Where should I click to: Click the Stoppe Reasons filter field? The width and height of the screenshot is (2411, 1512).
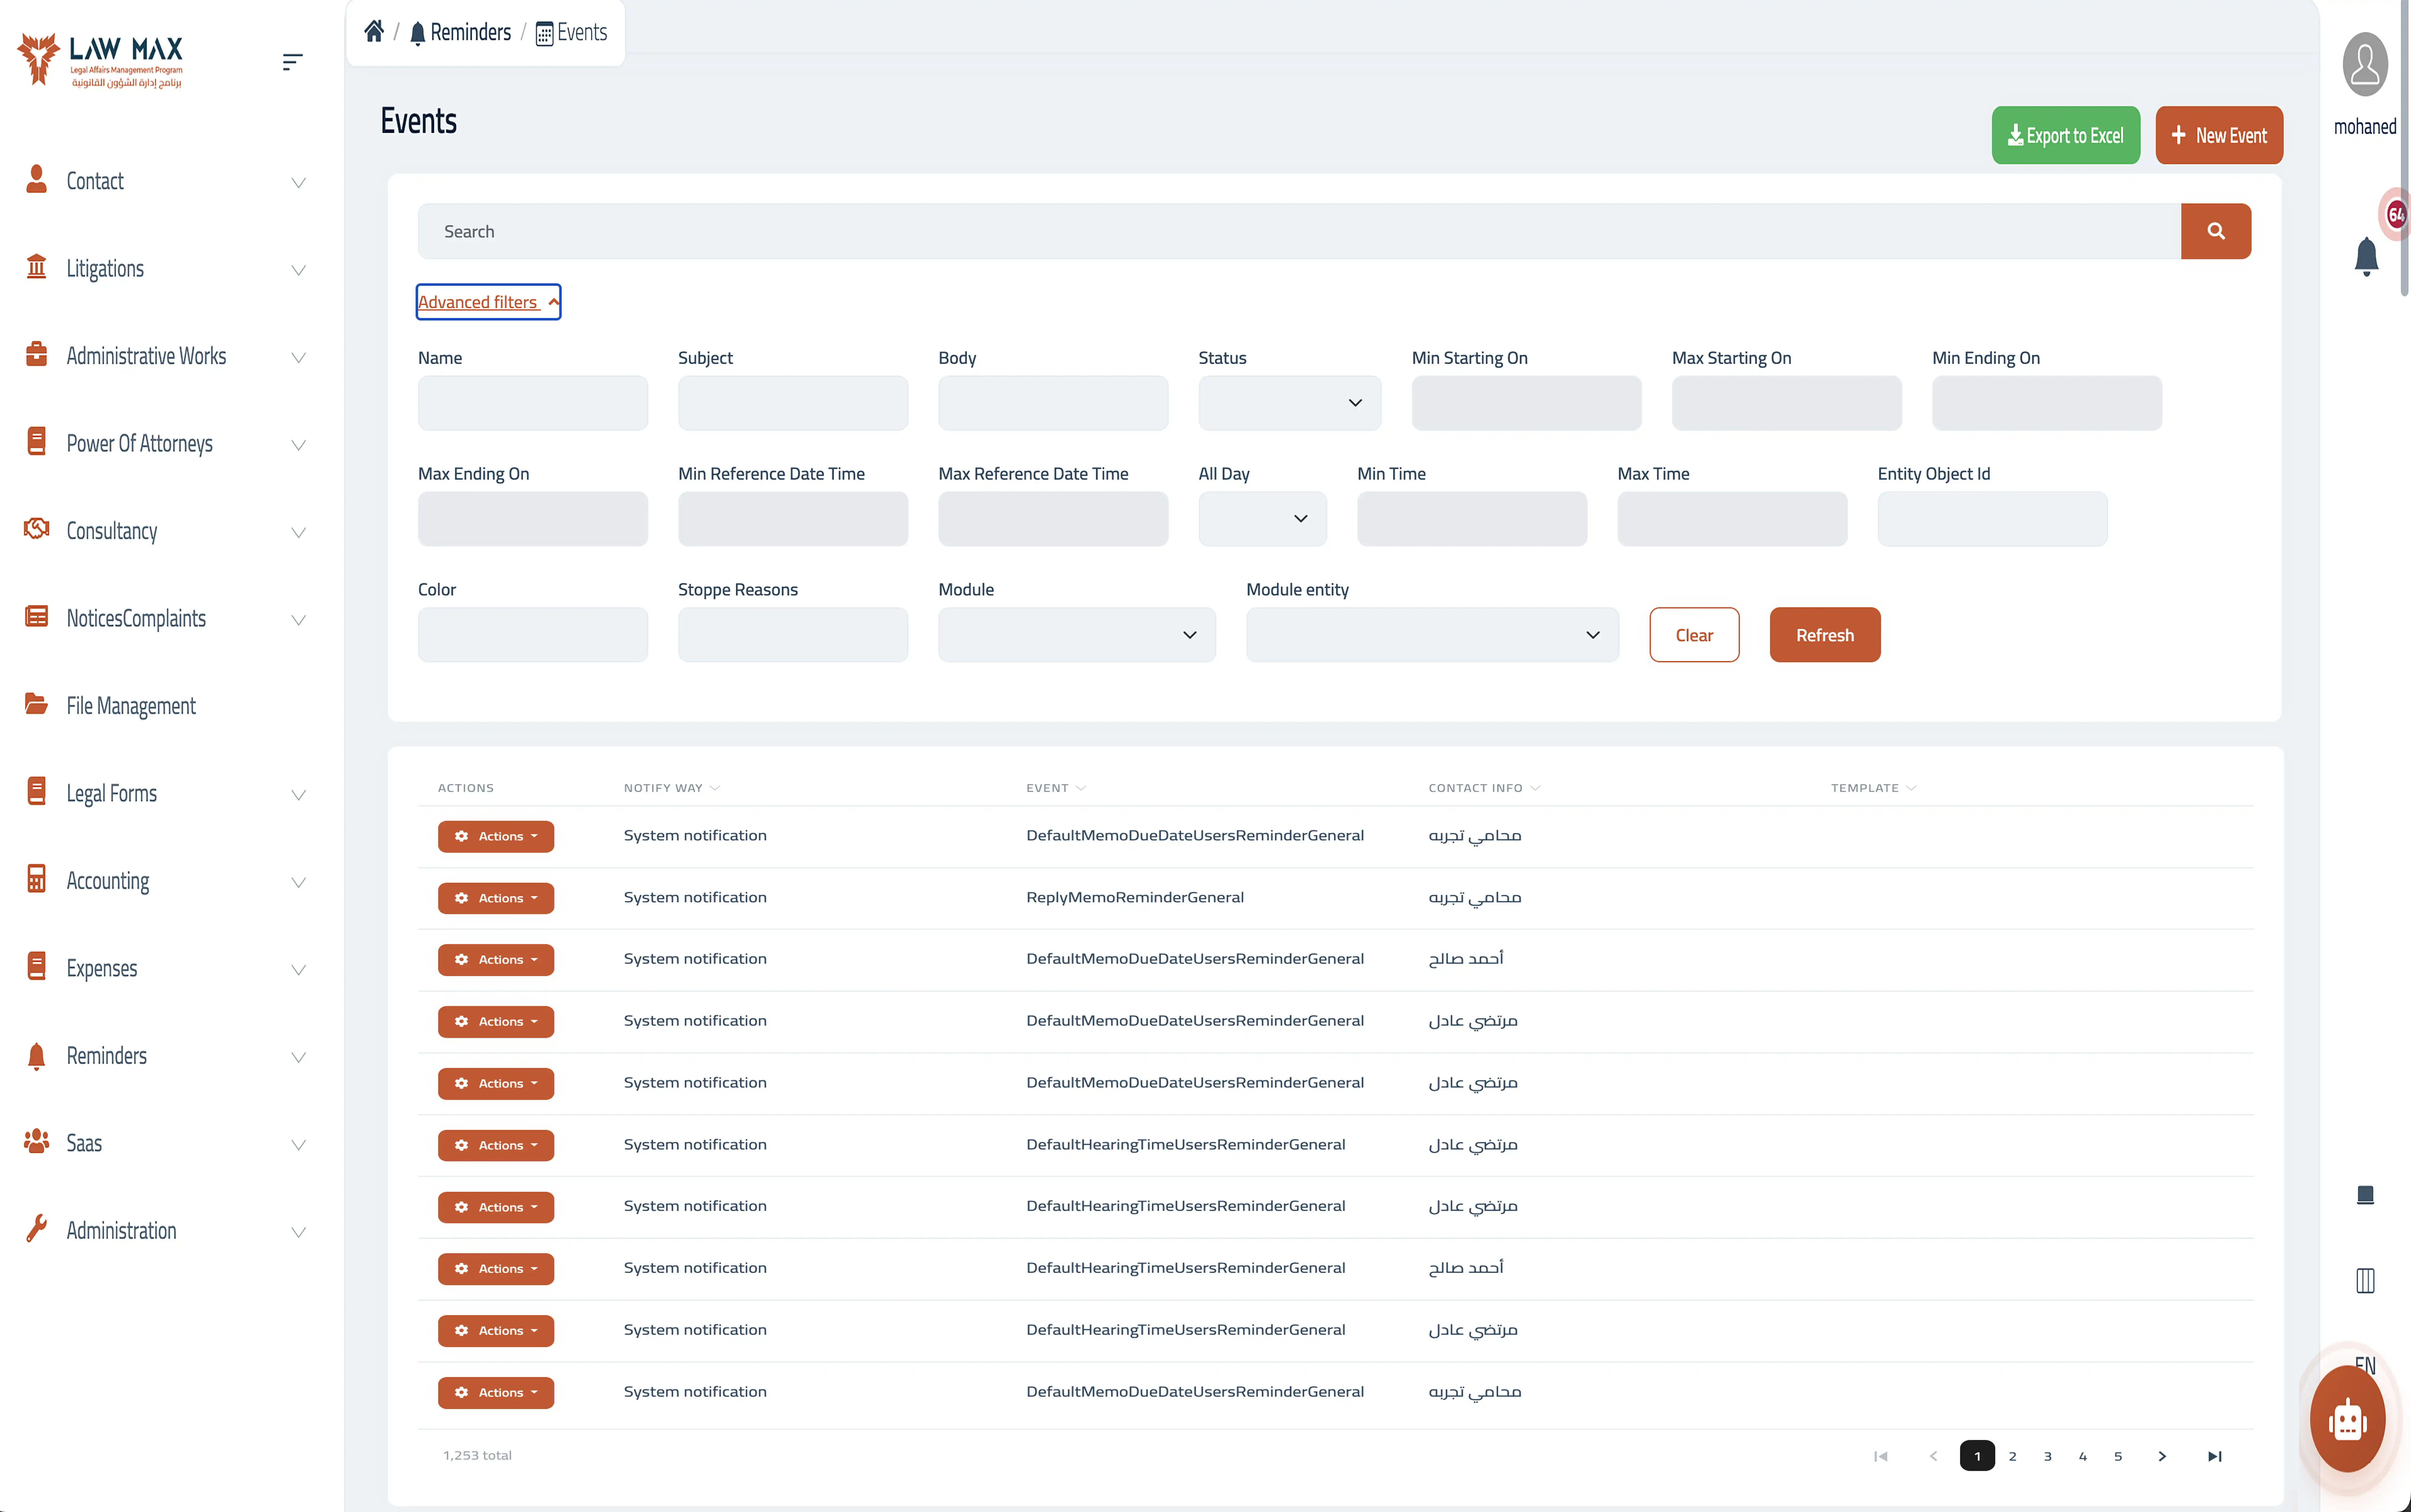(793, 635)
